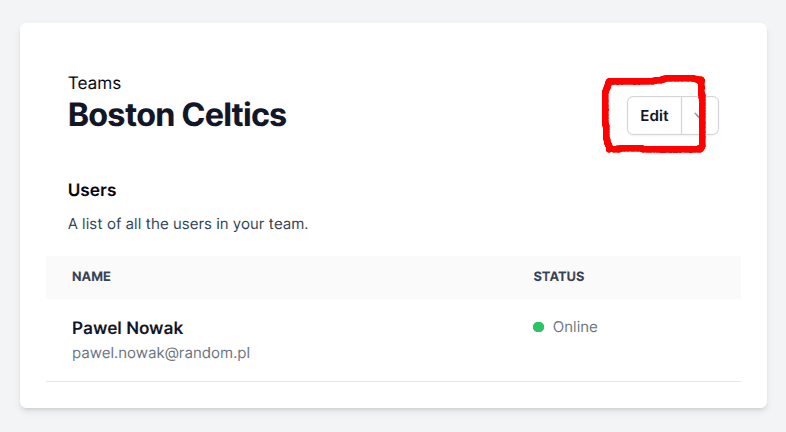Select the Teams label above heading
The height and width of the screenshot is (432, 786).
(94, 83)
